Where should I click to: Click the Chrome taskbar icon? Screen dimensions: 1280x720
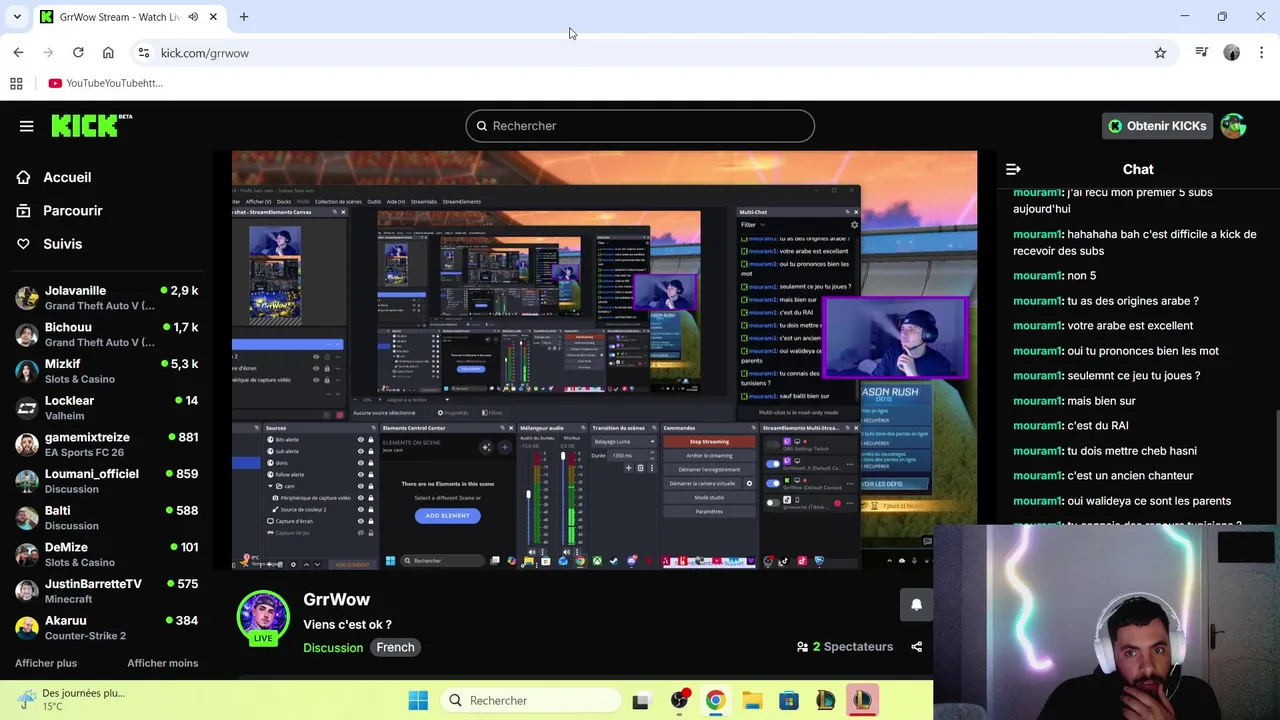click(x=715, y=700)
